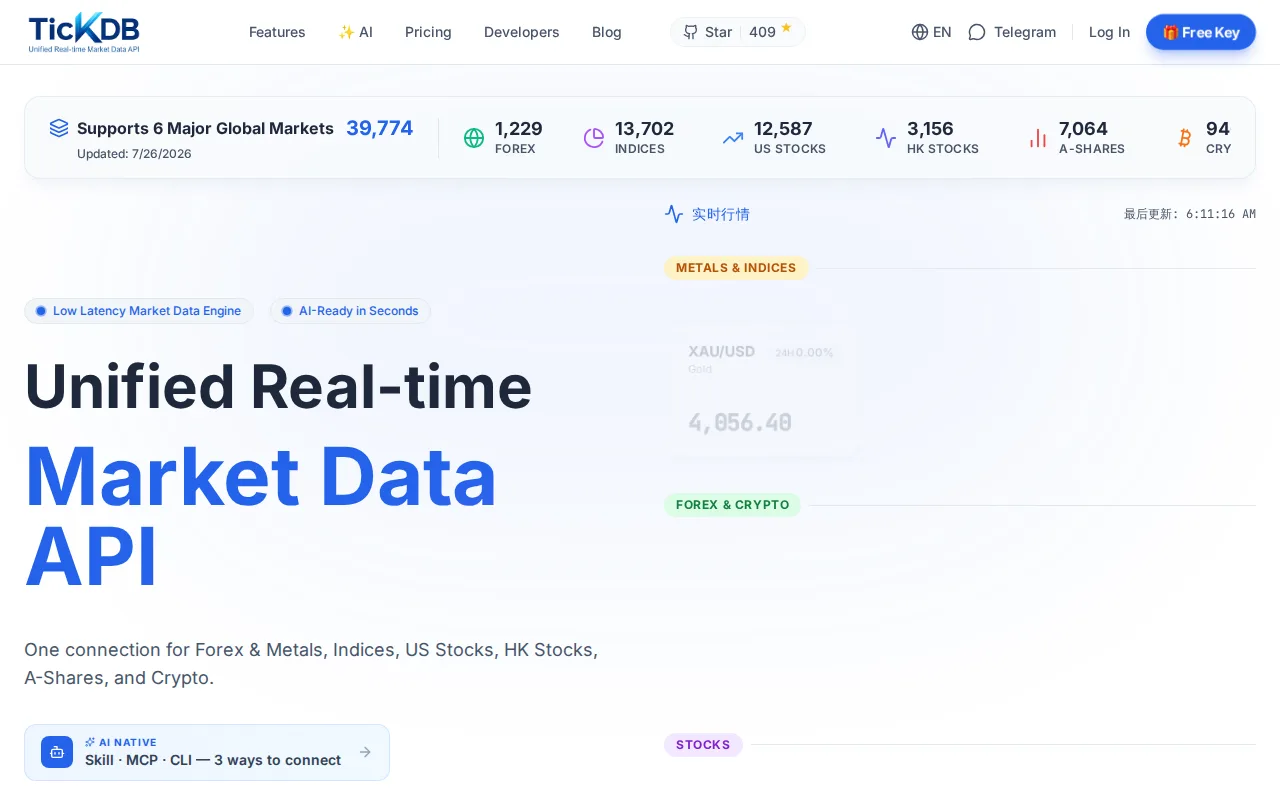Click the XAU/USD Gold quote card
Viewport: 1280px width, 800px height.
(765, 392)
